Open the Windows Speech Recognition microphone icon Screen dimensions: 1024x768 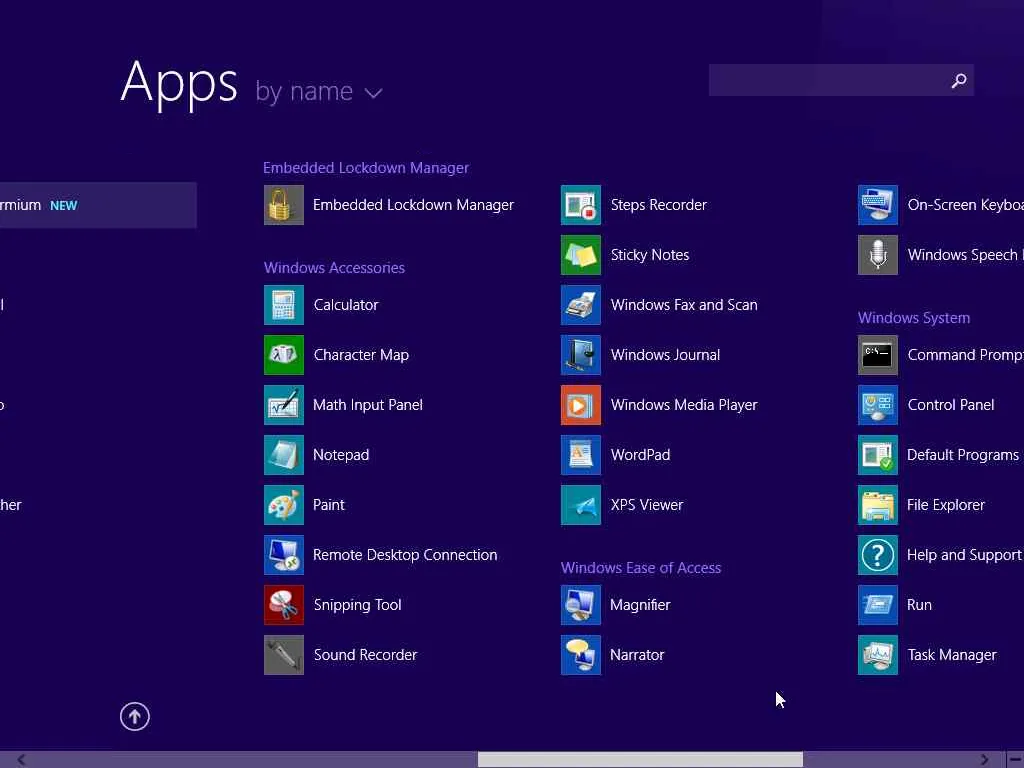[x=878, y=255]
